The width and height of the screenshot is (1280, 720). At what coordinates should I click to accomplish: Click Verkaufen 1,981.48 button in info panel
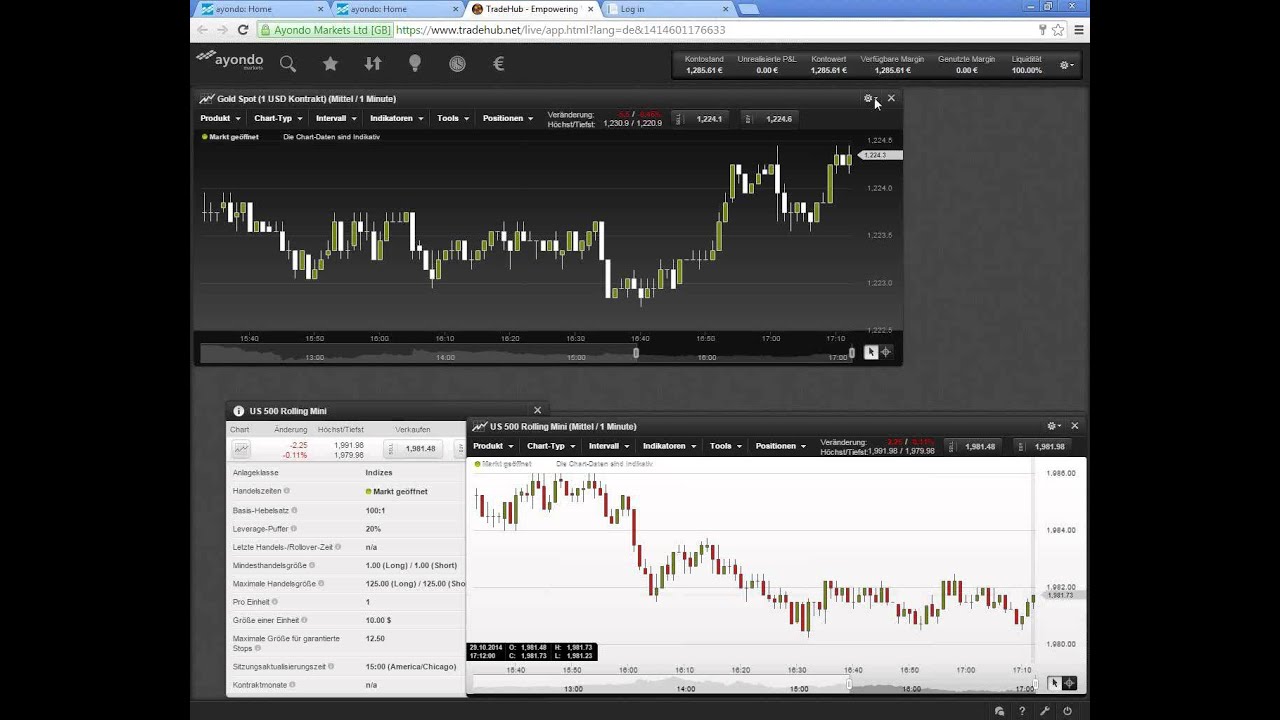[413, 449]
